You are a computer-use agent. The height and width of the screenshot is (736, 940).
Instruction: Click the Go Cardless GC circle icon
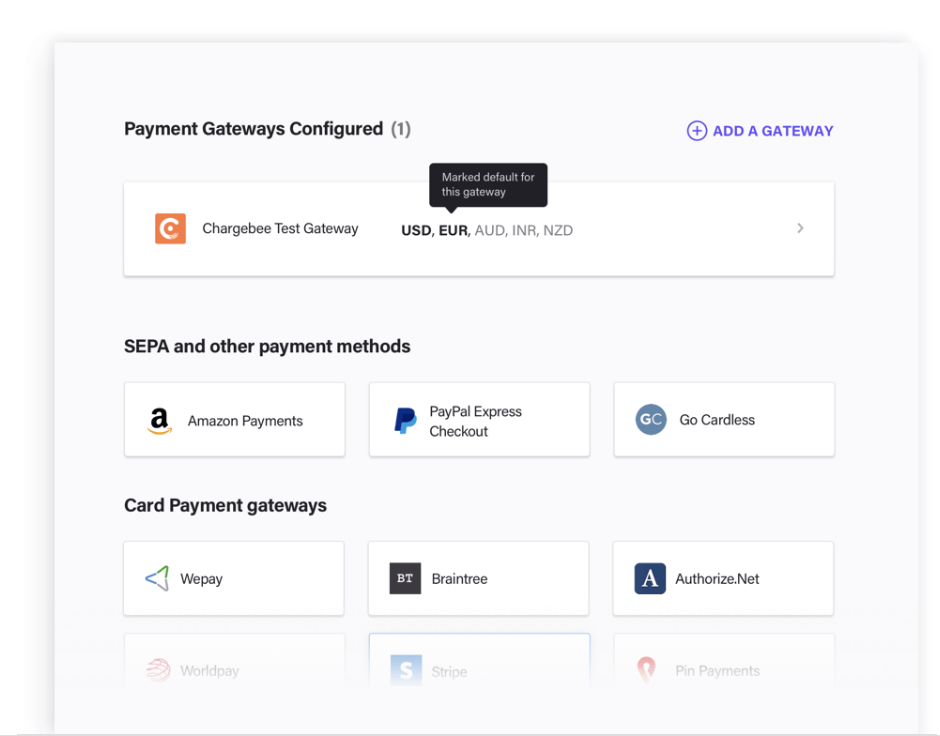click(x=651, y=420)
